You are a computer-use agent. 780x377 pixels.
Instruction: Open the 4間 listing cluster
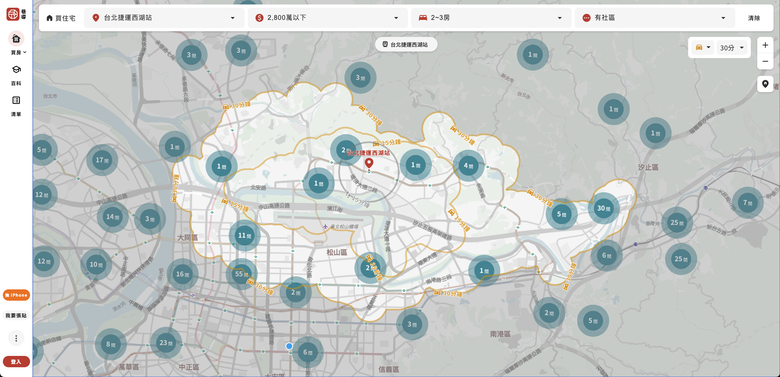tap(468, 166)
